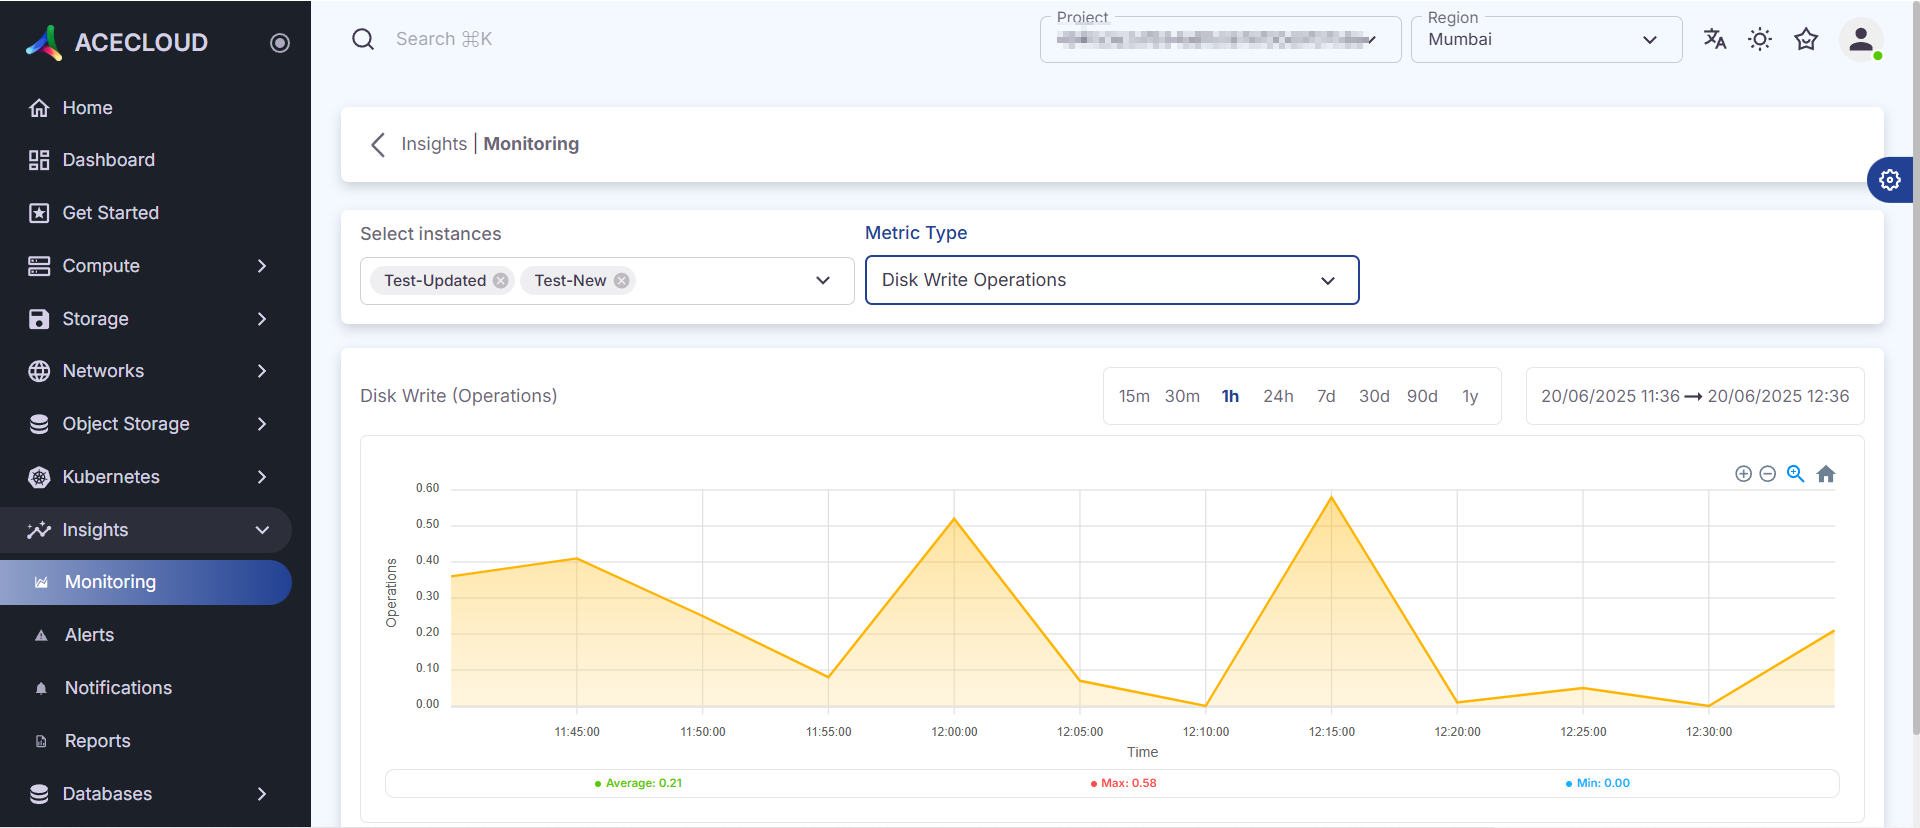Select the 24h time range

tap(1278, 396)
